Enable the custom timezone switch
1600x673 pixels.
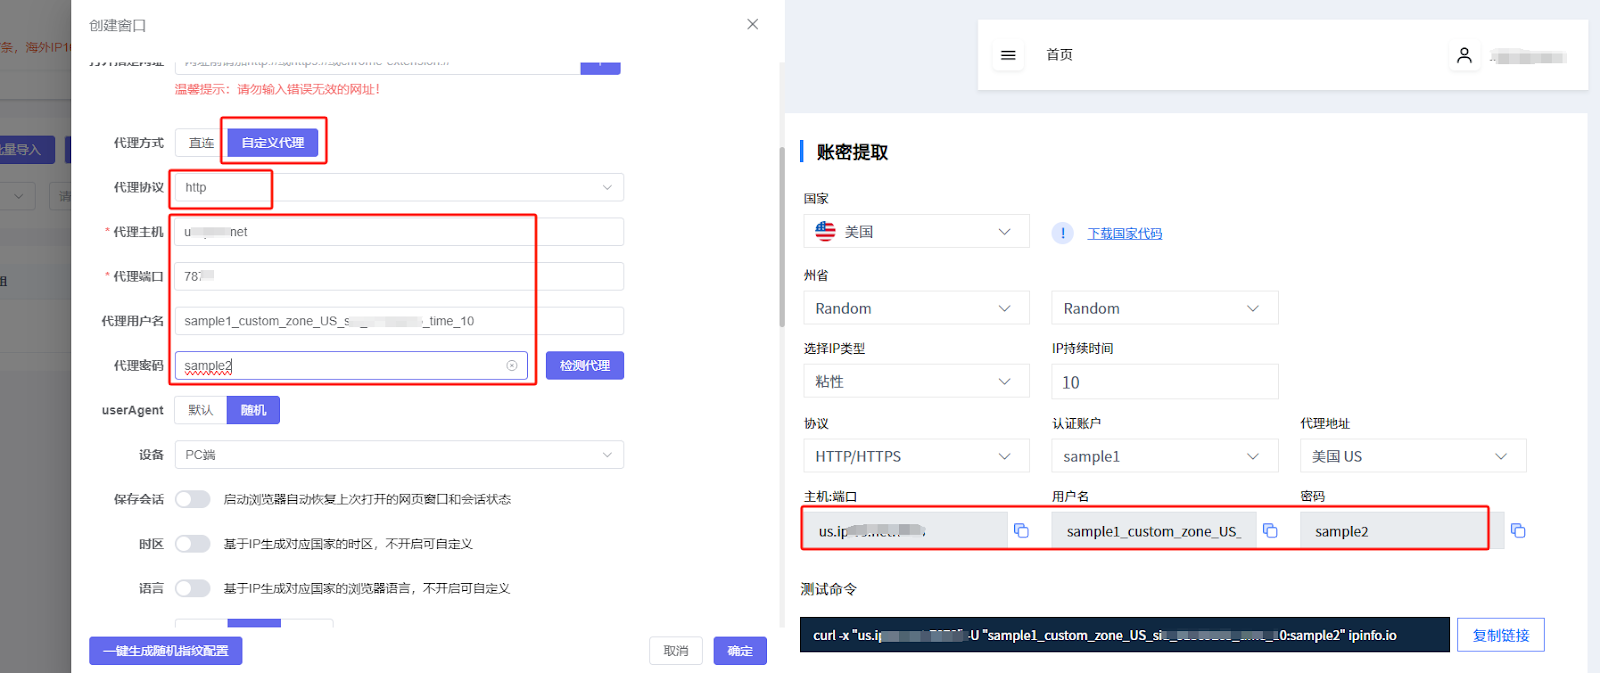click(192, 544)
